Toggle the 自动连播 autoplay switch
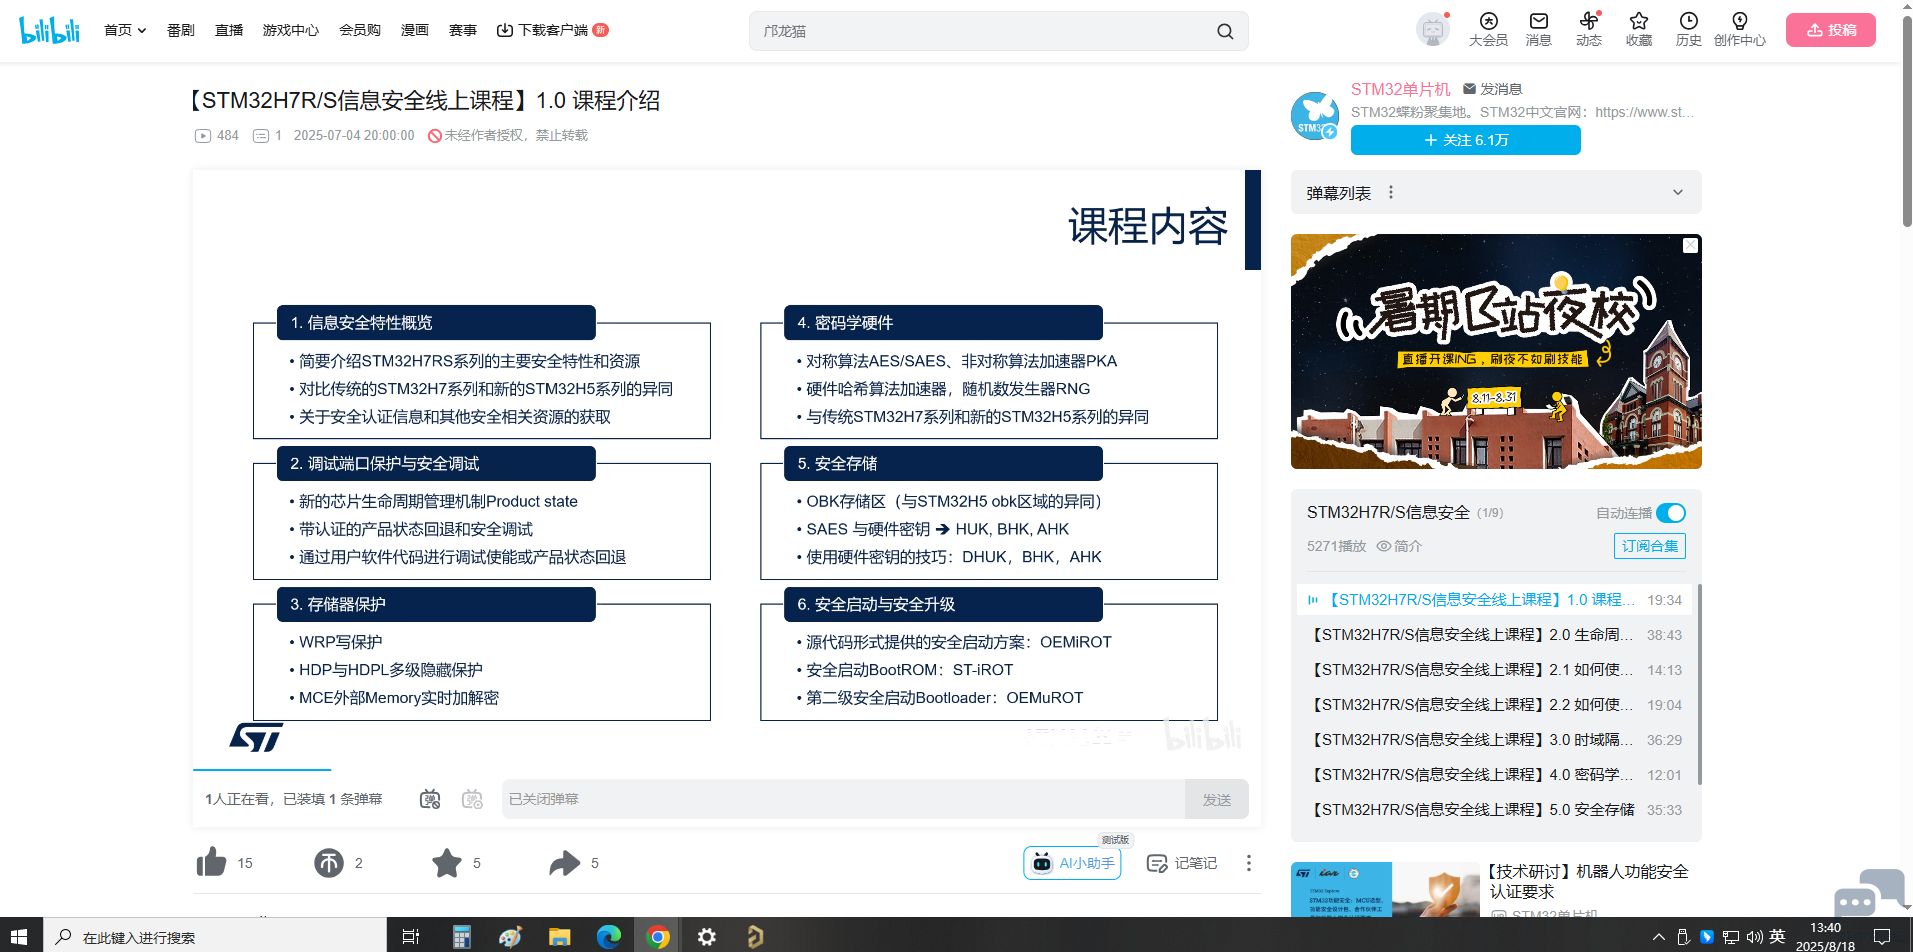This screenshot has height=952, width=1913. pos(1671,513)
